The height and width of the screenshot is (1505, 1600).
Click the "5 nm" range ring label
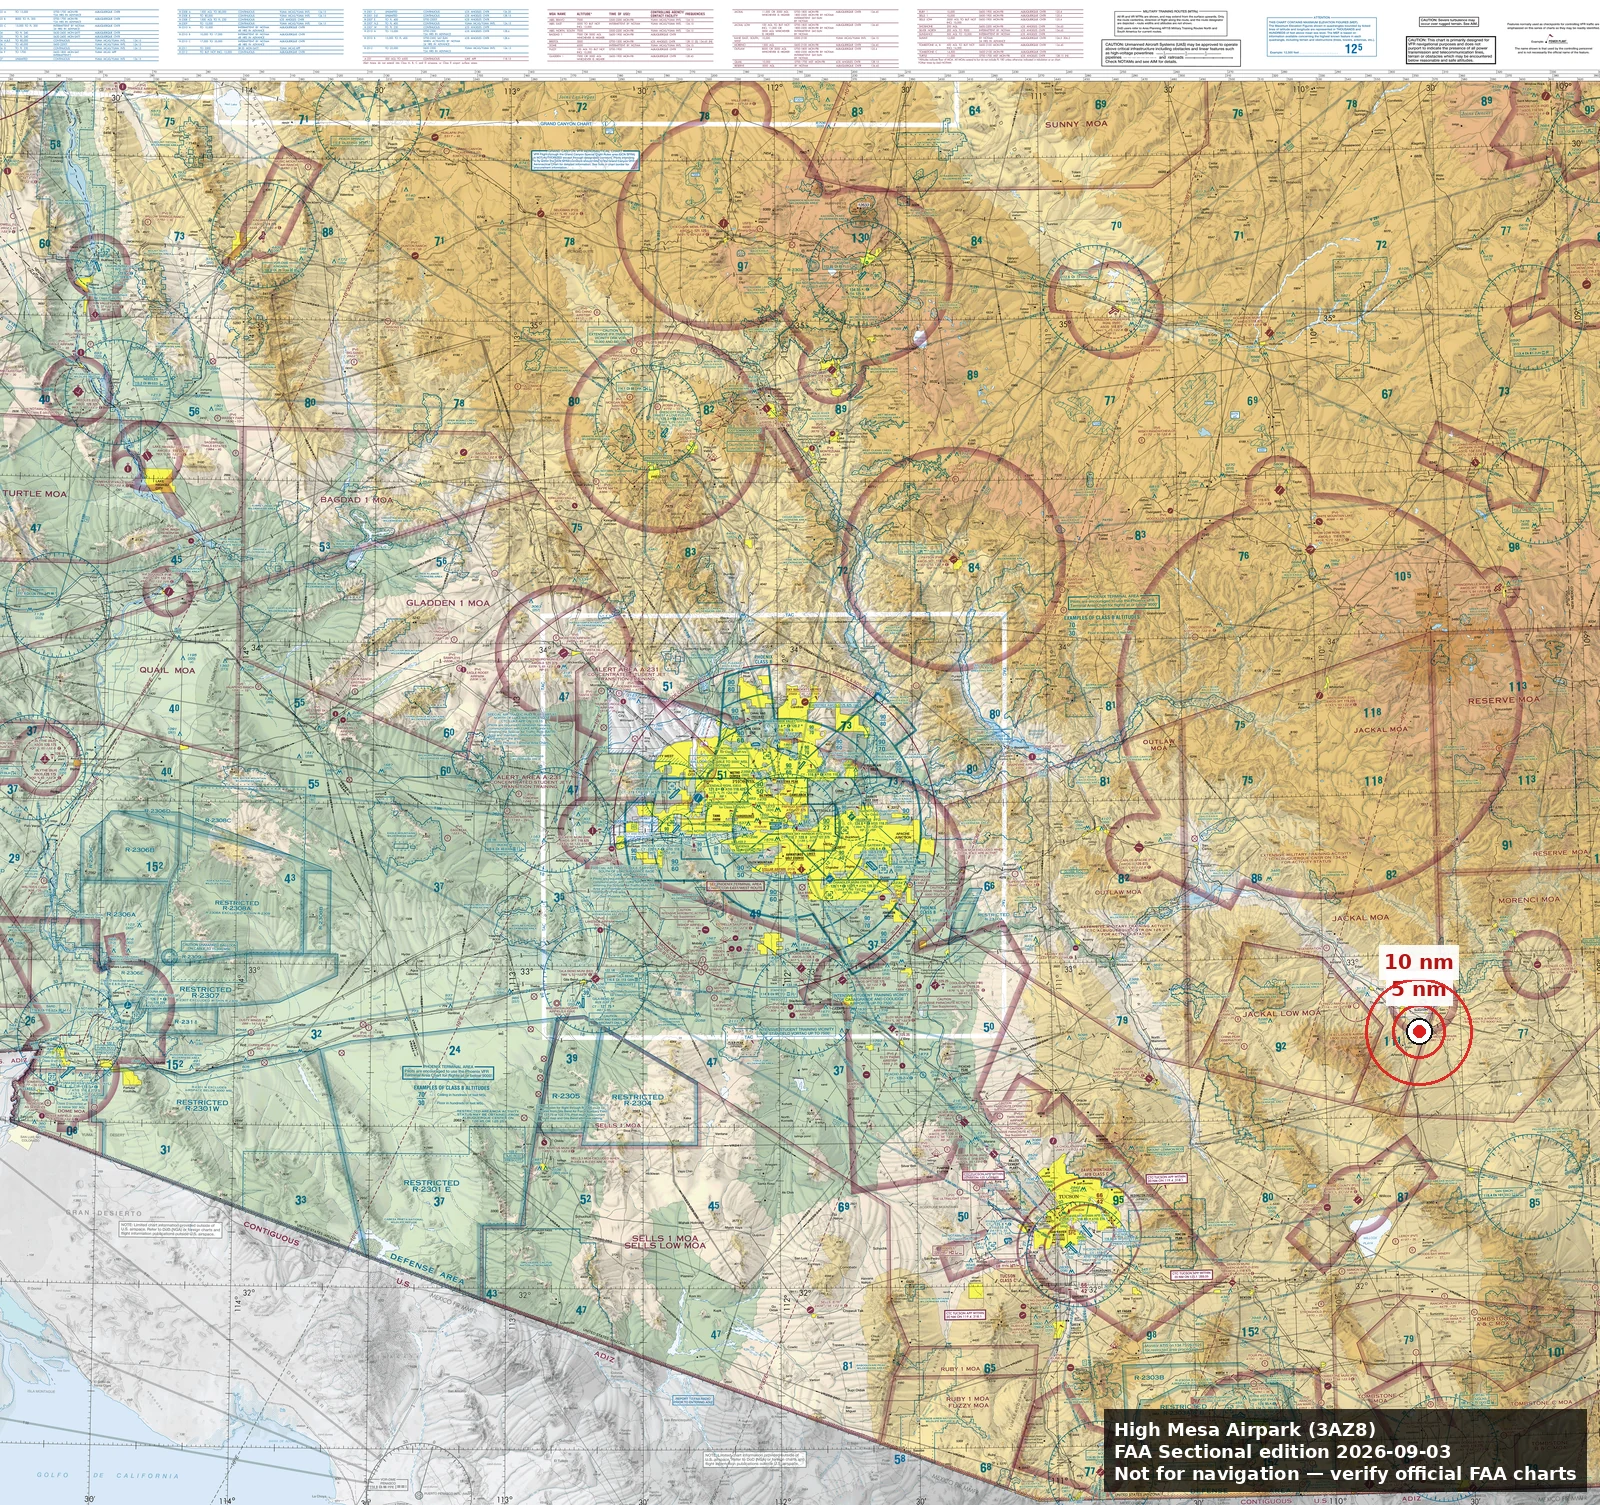coord(1420,988)
